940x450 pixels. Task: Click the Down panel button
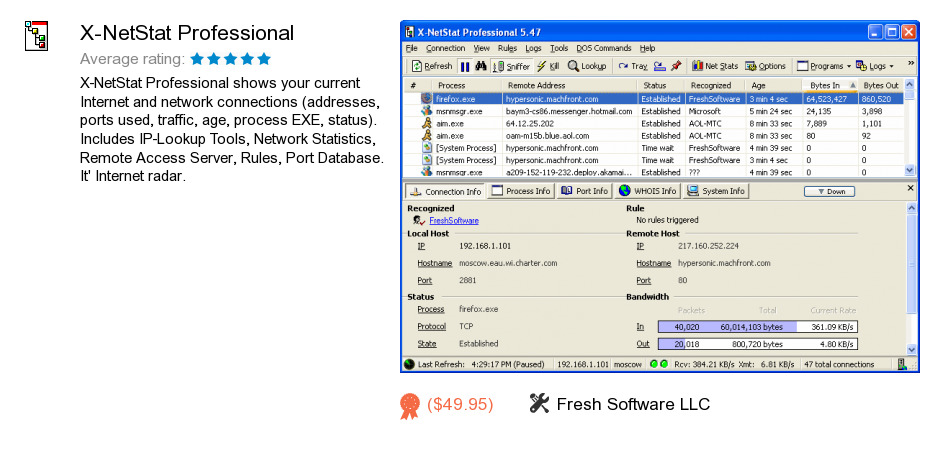pyautogui.click(x=829, y=192)
